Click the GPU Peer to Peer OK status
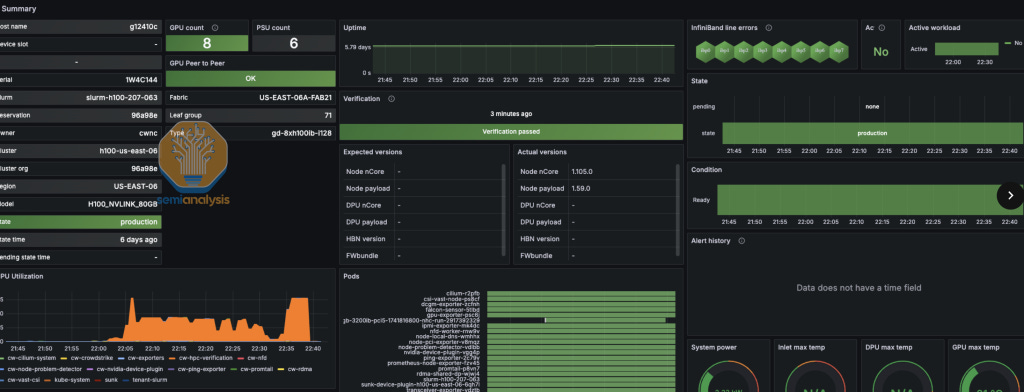Viewport: 1024px width, 392px height. point(251,78)
